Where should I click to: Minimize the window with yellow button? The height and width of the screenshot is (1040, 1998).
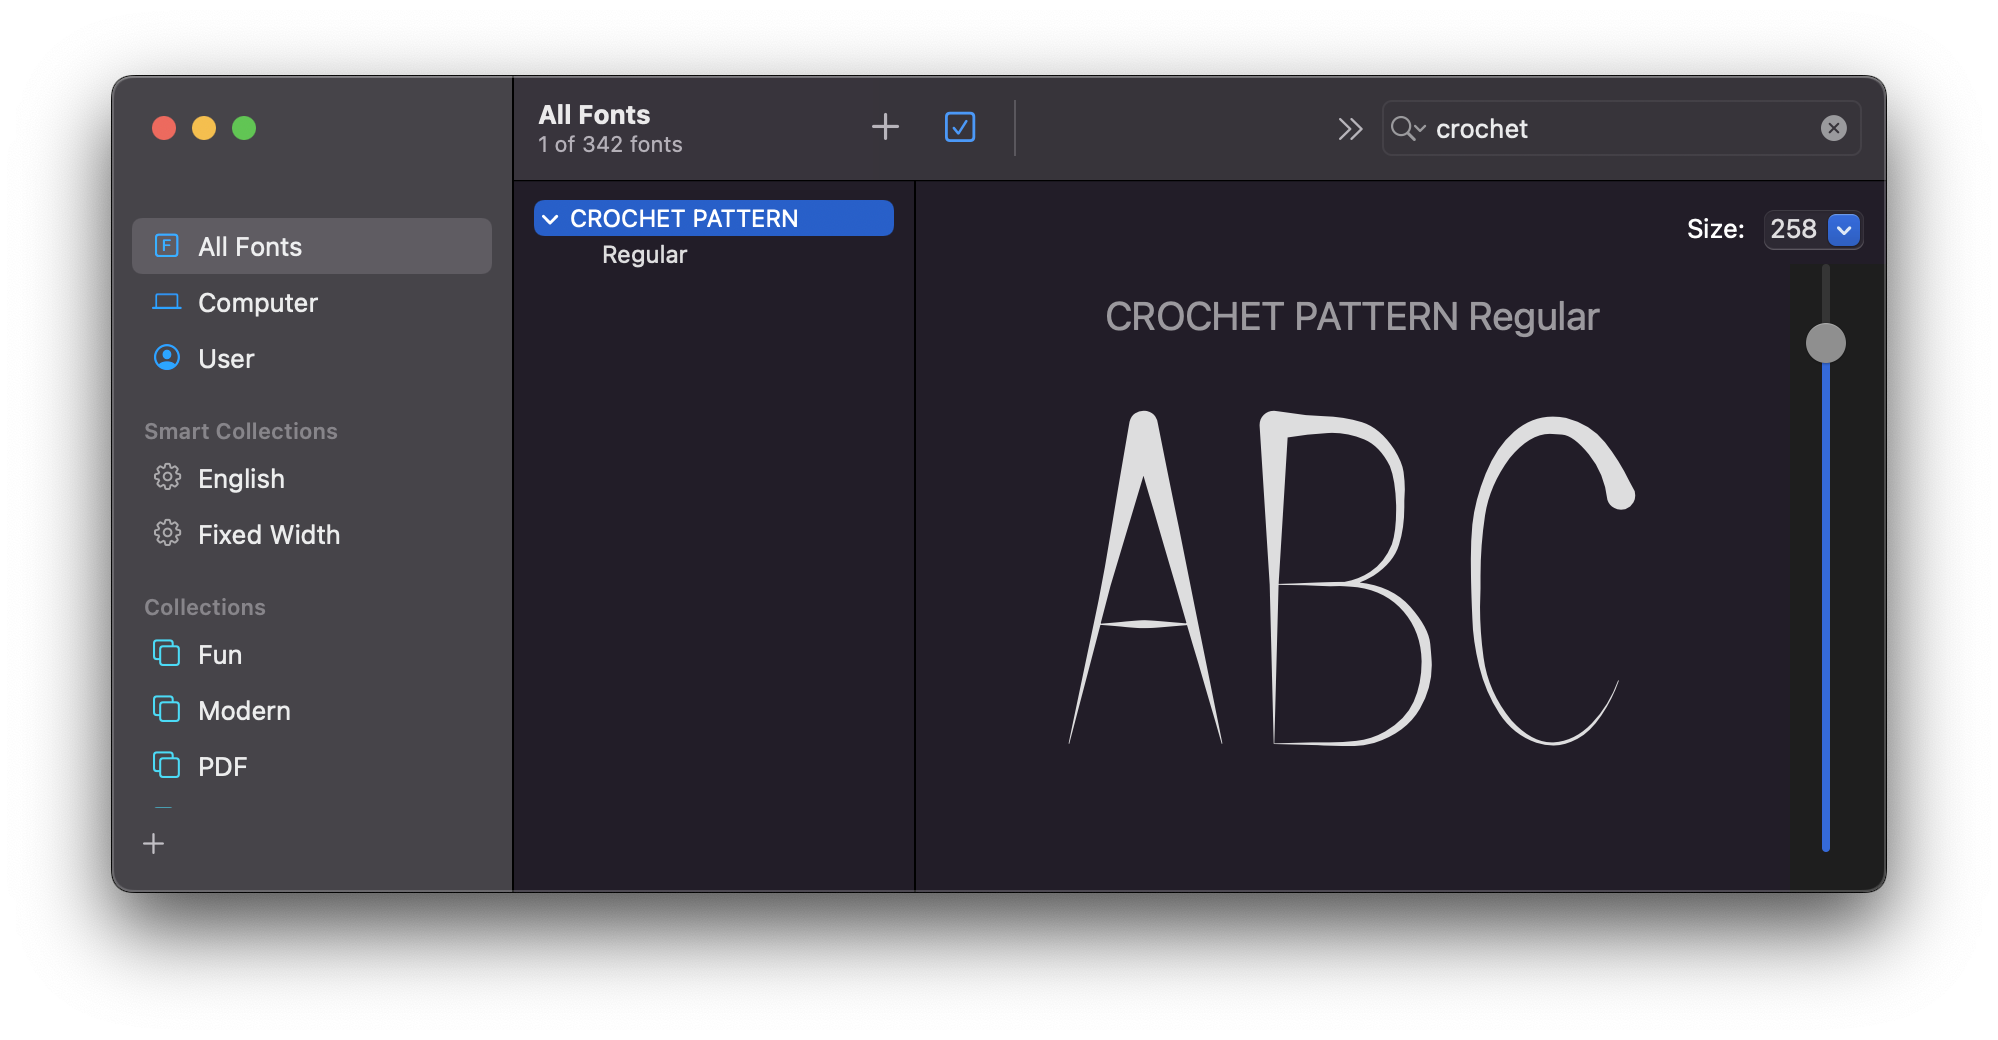coord(204,128)
